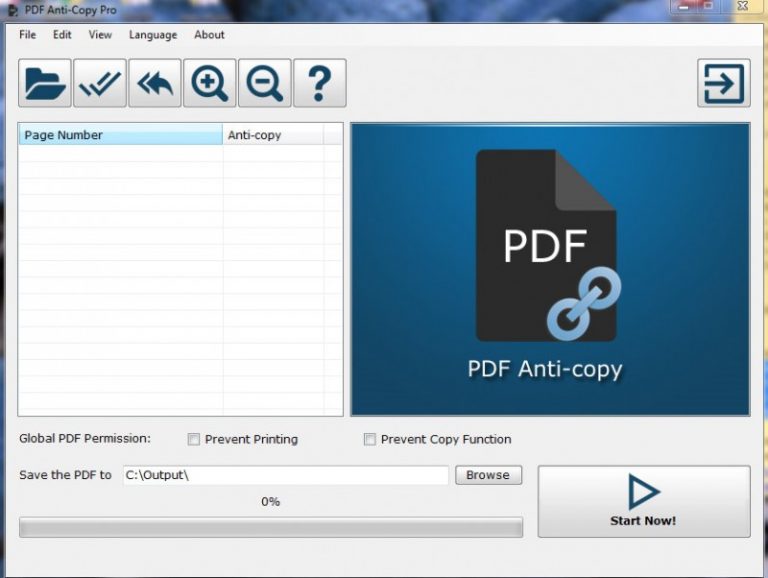The height and width of the screenshot is (578, 768).
Task: Focus the Save the PDF to path field
Action: (x=286, y=475)
